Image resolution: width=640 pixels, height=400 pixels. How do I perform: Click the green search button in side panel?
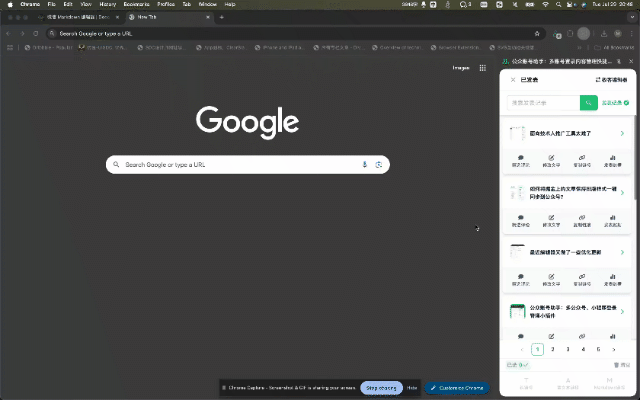(x=589, y=103)
